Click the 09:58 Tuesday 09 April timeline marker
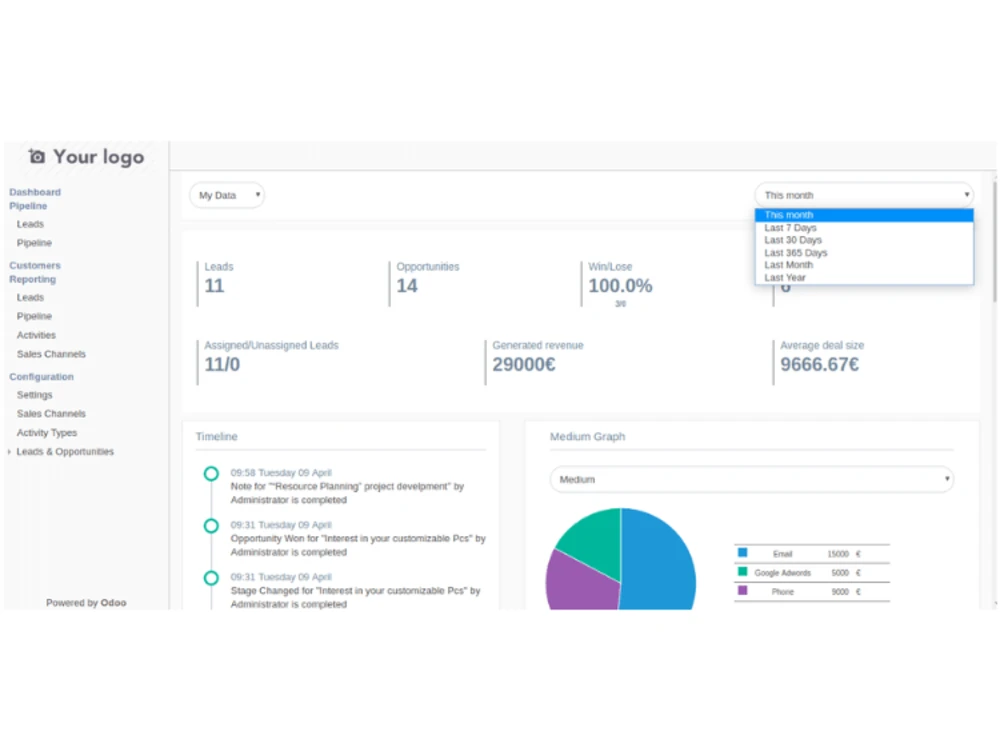 [x=211, y=474]
